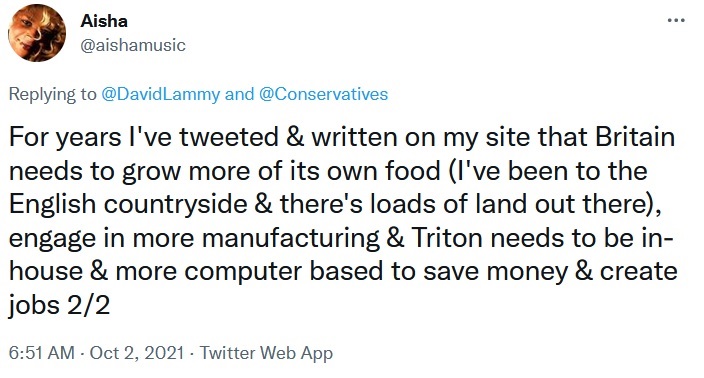Open the Aisha display name link
Image resolution: width=704 pixels, height=378 pixels.
(x=104, y=21)
